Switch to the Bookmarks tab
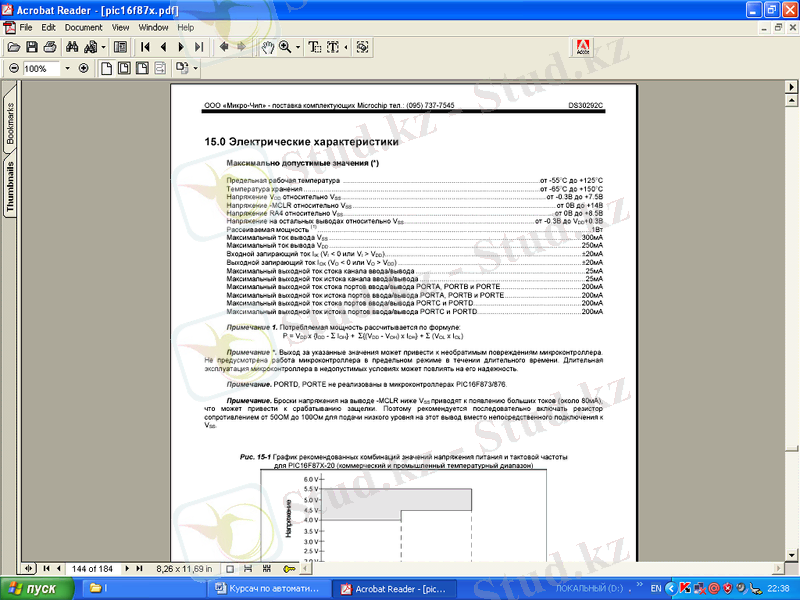This screenshot has height=600, width=800. click(x=10, y=124)
